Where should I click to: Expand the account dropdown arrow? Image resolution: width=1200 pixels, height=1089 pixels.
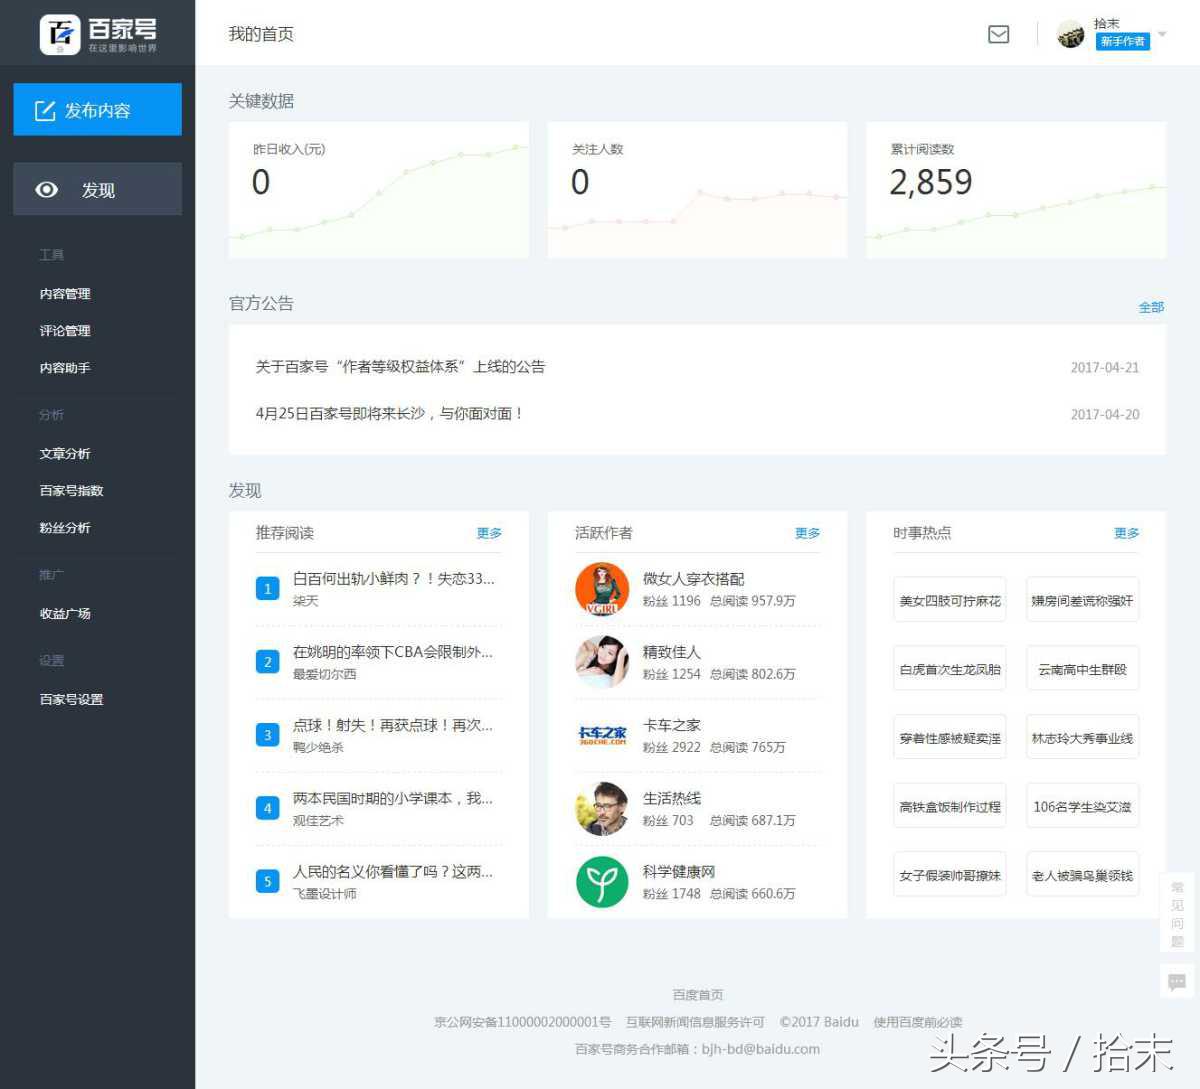pos(1162,35)
